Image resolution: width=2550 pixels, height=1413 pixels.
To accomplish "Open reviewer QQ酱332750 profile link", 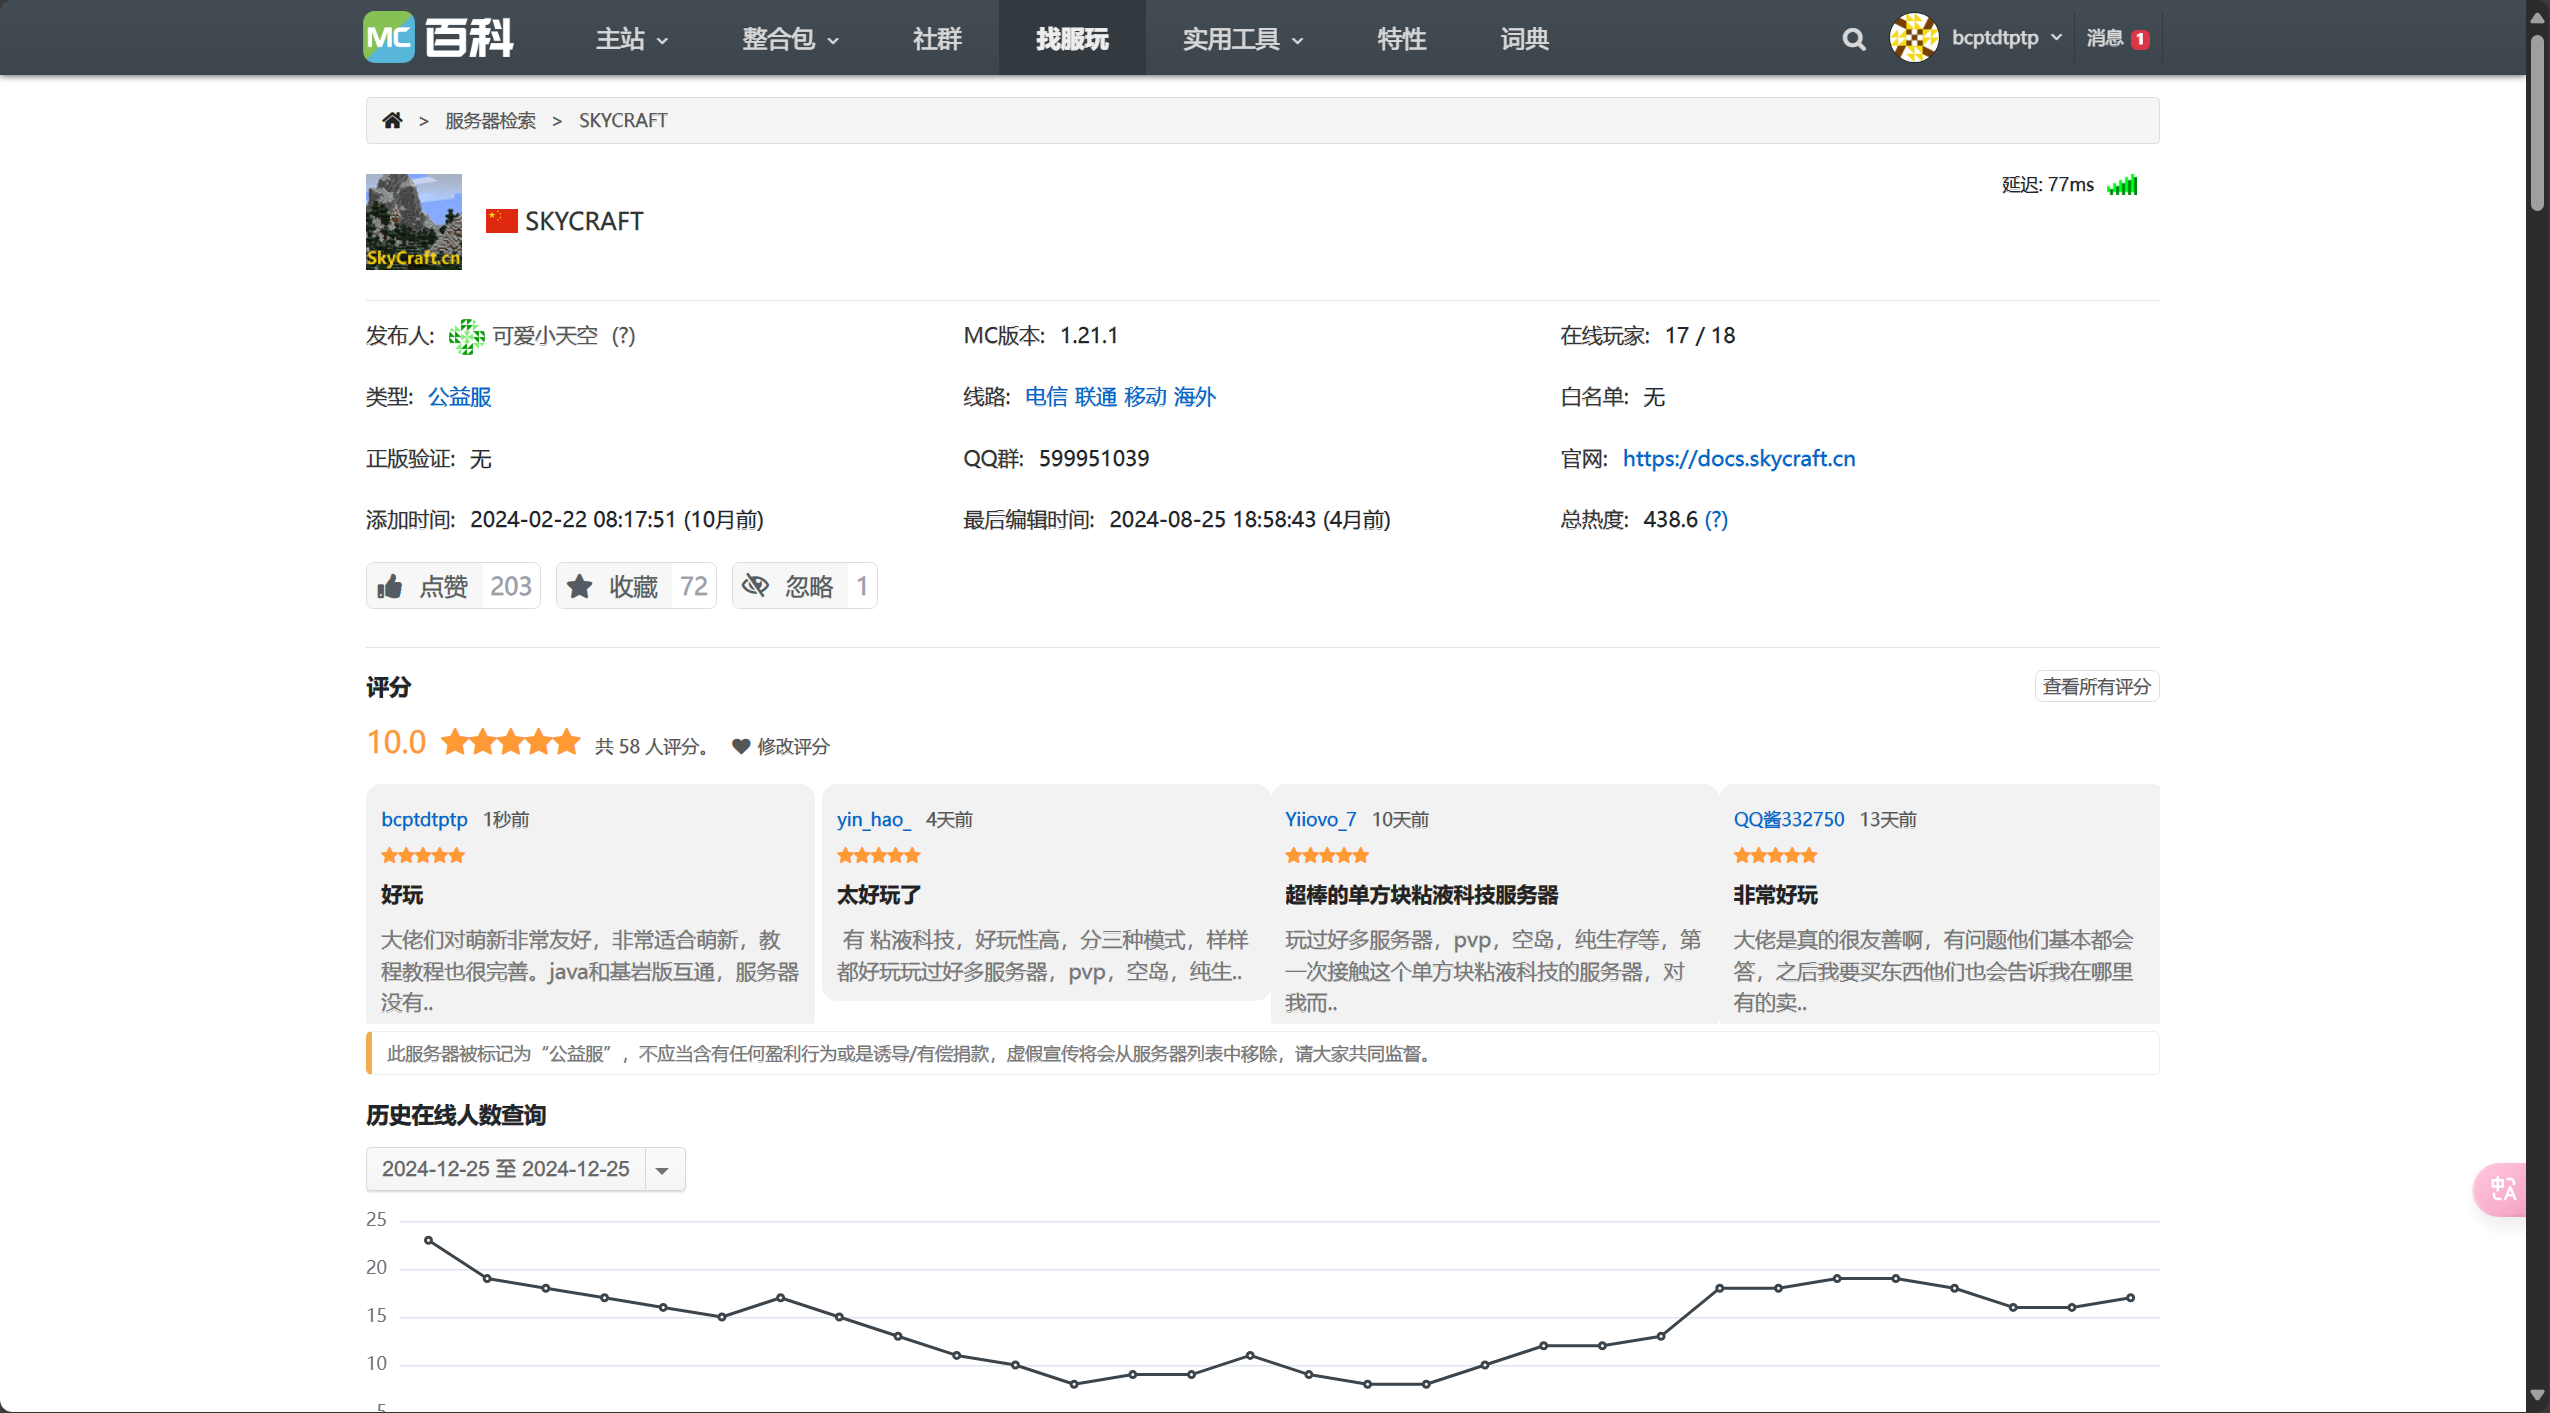I will coord(1788,820).
